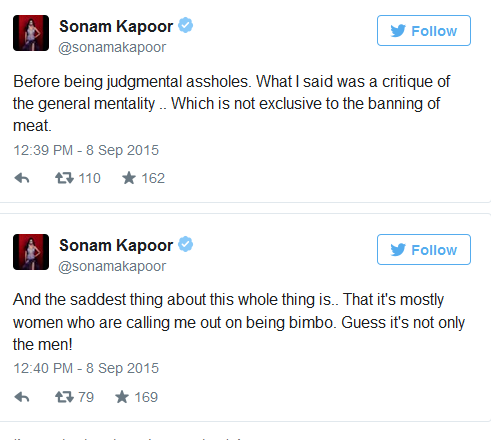491x440 pixels.
Task: Click reply arrow on second tweet
Action: (x=22, y=397)
